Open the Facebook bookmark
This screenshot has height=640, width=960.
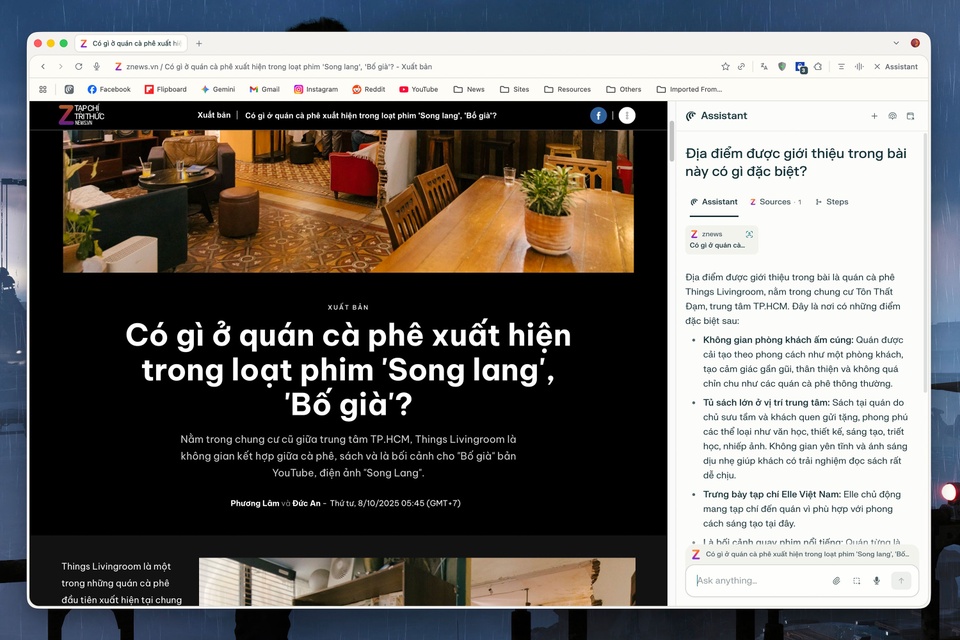tap(109, 89)
